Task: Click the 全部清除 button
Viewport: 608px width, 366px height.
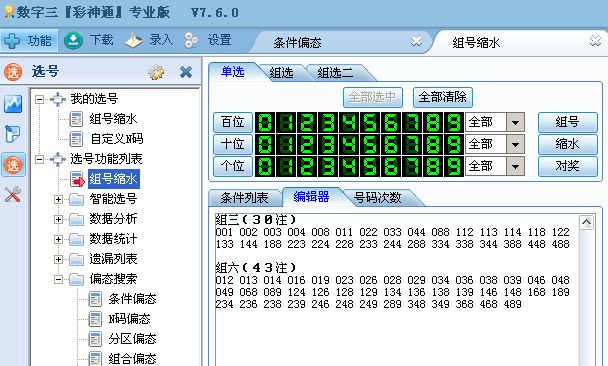Action: (x=442, y=97)
